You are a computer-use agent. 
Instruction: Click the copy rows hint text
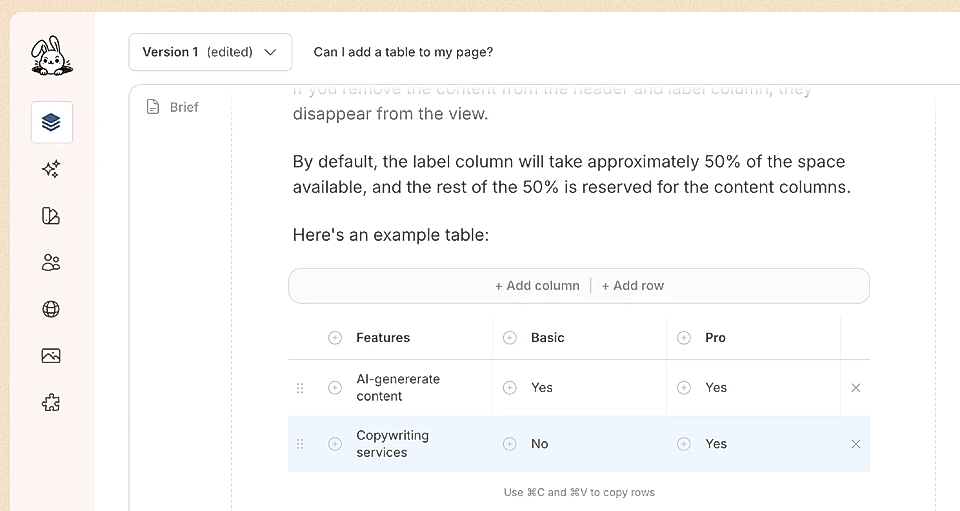tap(579, 492)
